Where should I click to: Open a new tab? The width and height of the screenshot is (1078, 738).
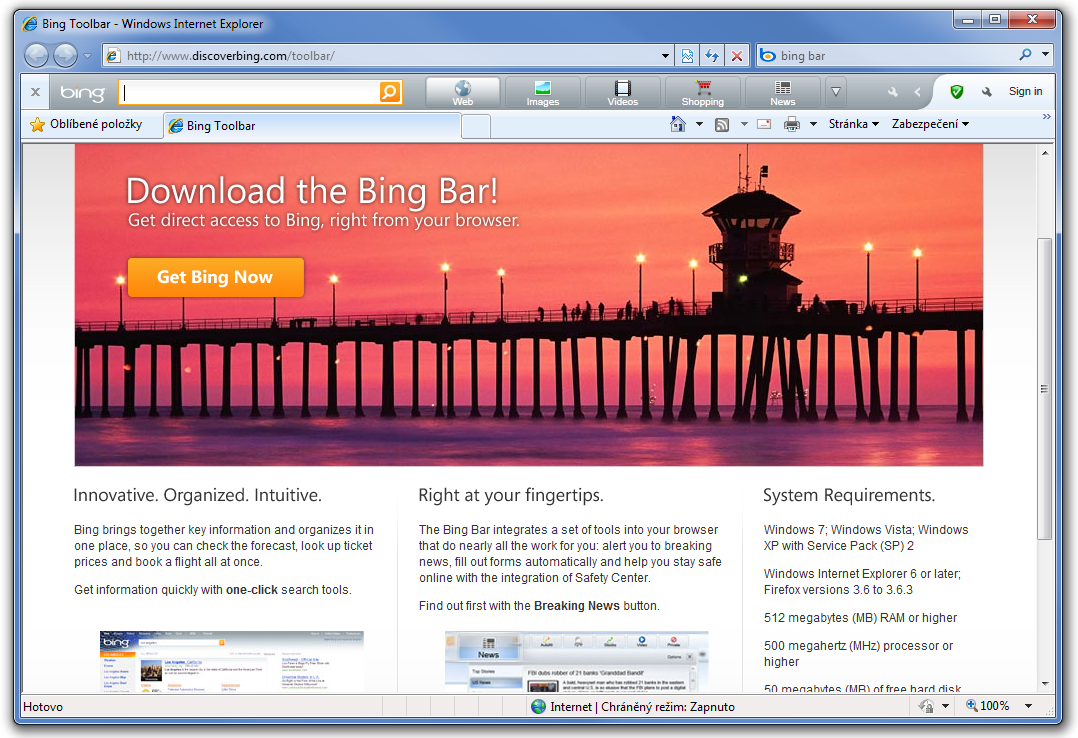[476, 127]
